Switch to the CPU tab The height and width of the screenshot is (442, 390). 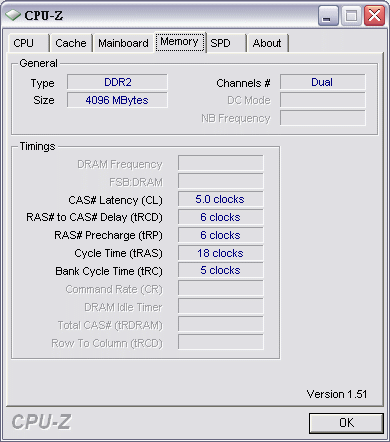(29, 43)
